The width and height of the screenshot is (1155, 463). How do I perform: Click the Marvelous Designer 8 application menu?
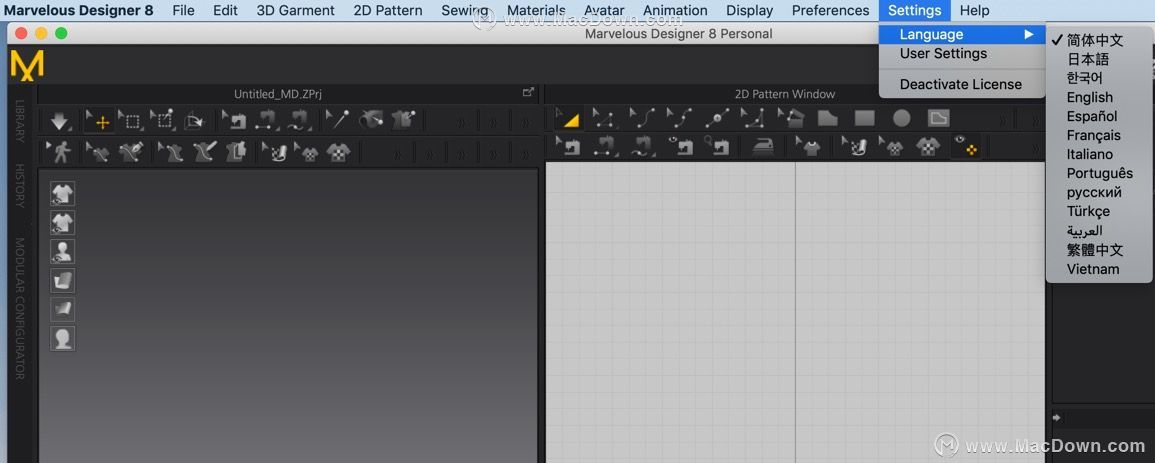(79, 10)
